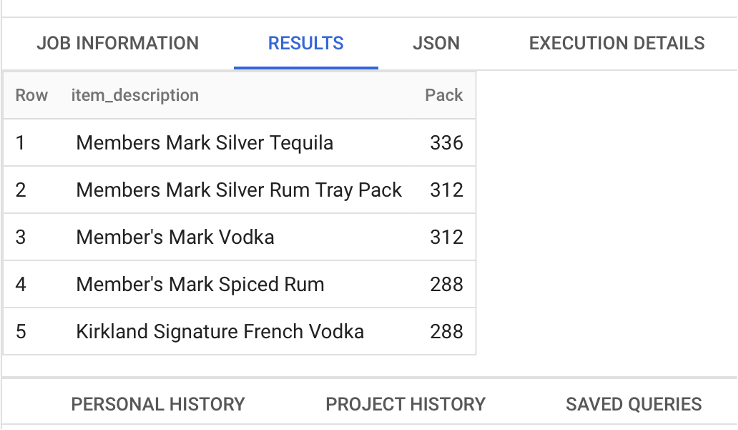This screenshot has height=430, width=738.
Task: Open the Personal History tab
Action: pyautogui.click(x=158, y=404)
